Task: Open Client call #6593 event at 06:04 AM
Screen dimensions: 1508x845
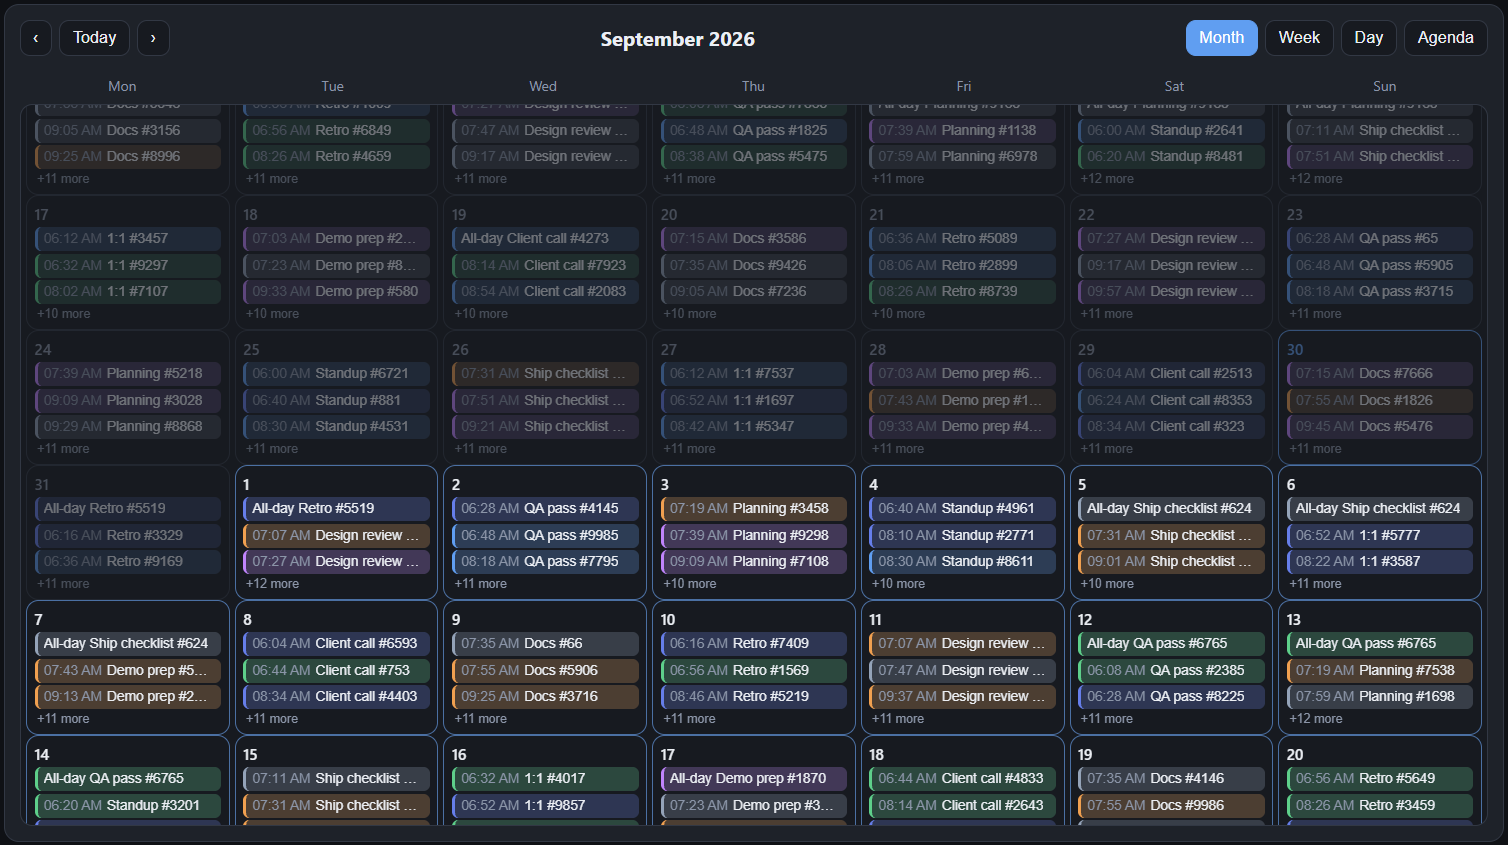Action: click(x=336, y=643)
